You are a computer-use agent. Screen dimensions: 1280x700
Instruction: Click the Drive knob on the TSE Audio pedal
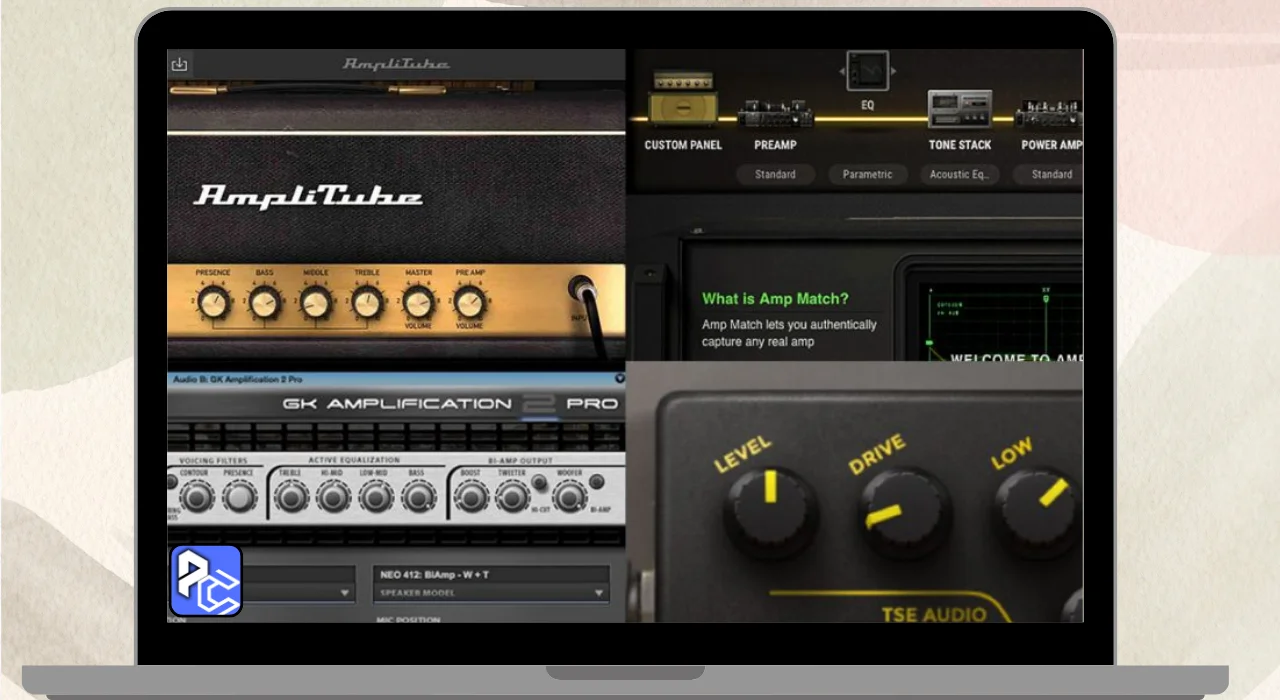coord(905,513)
